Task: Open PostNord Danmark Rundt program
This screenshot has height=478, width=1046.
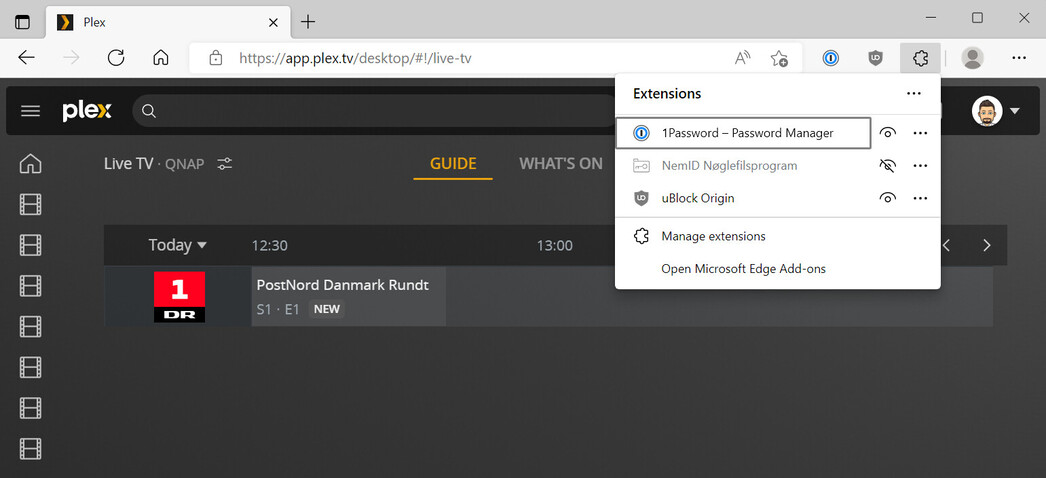Action: coord(348,297)
